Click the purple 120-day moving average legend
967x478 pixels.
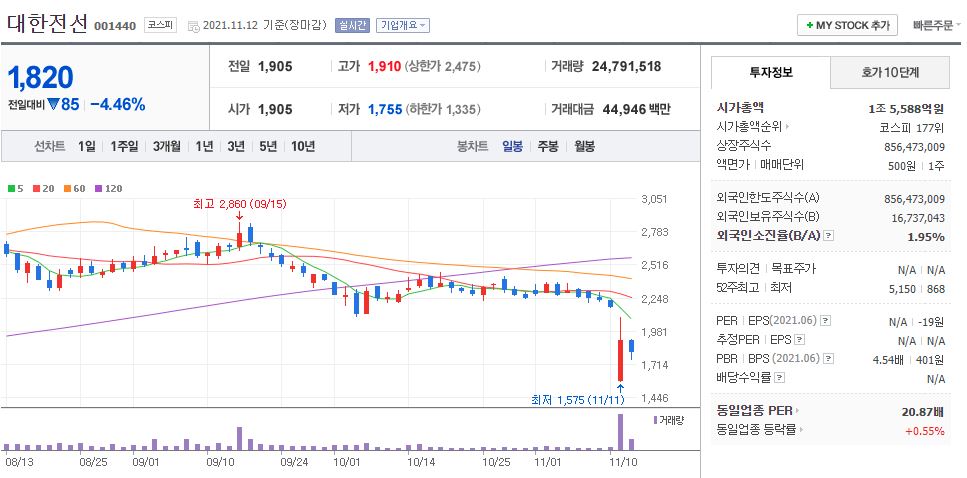[109, 189]
